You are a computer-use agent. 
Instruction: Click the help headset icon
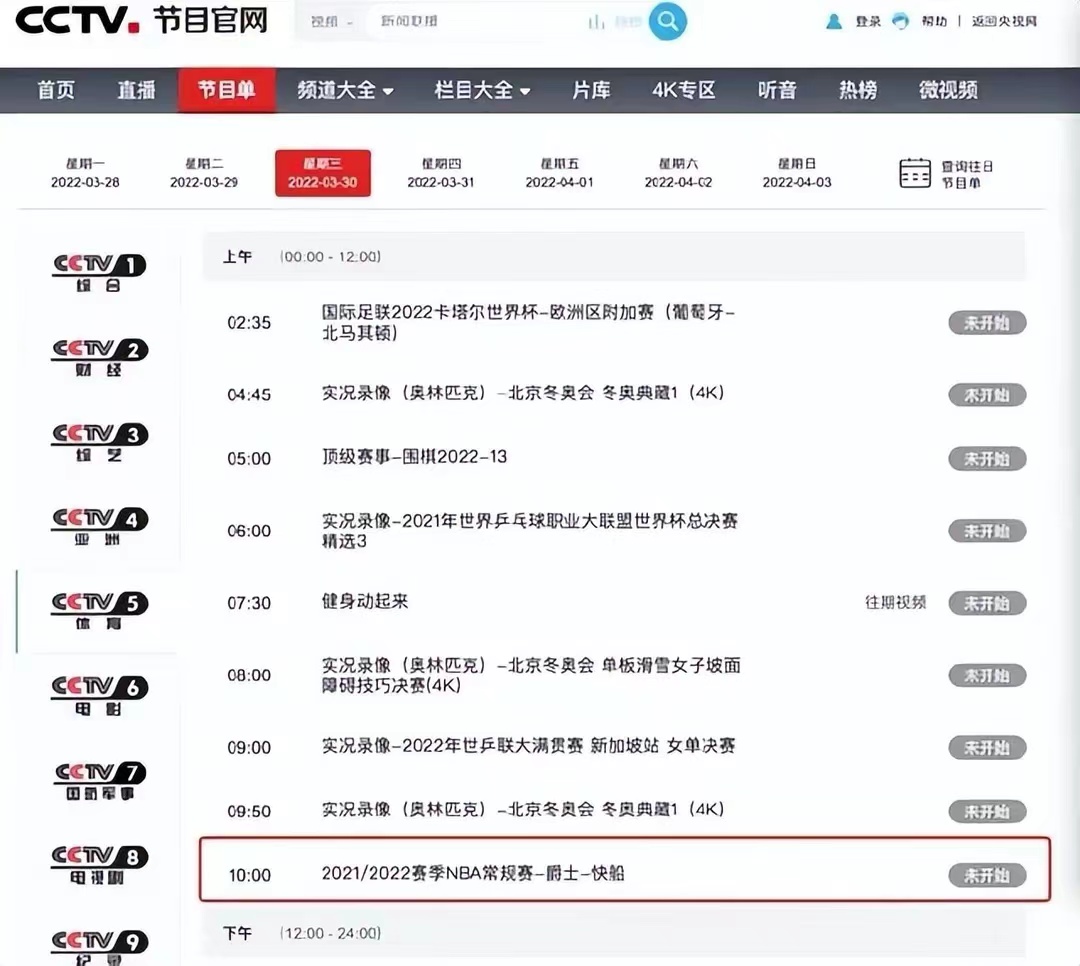tap(900, 21)
